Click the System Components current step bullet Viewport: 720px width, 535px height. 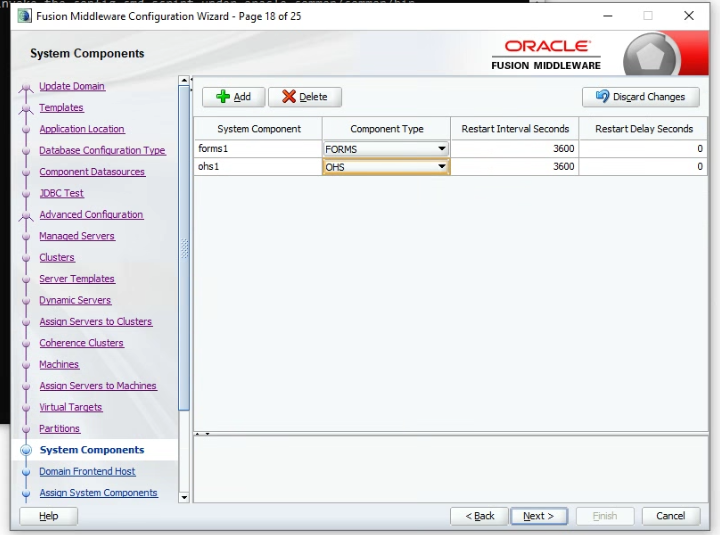point(26,450)
